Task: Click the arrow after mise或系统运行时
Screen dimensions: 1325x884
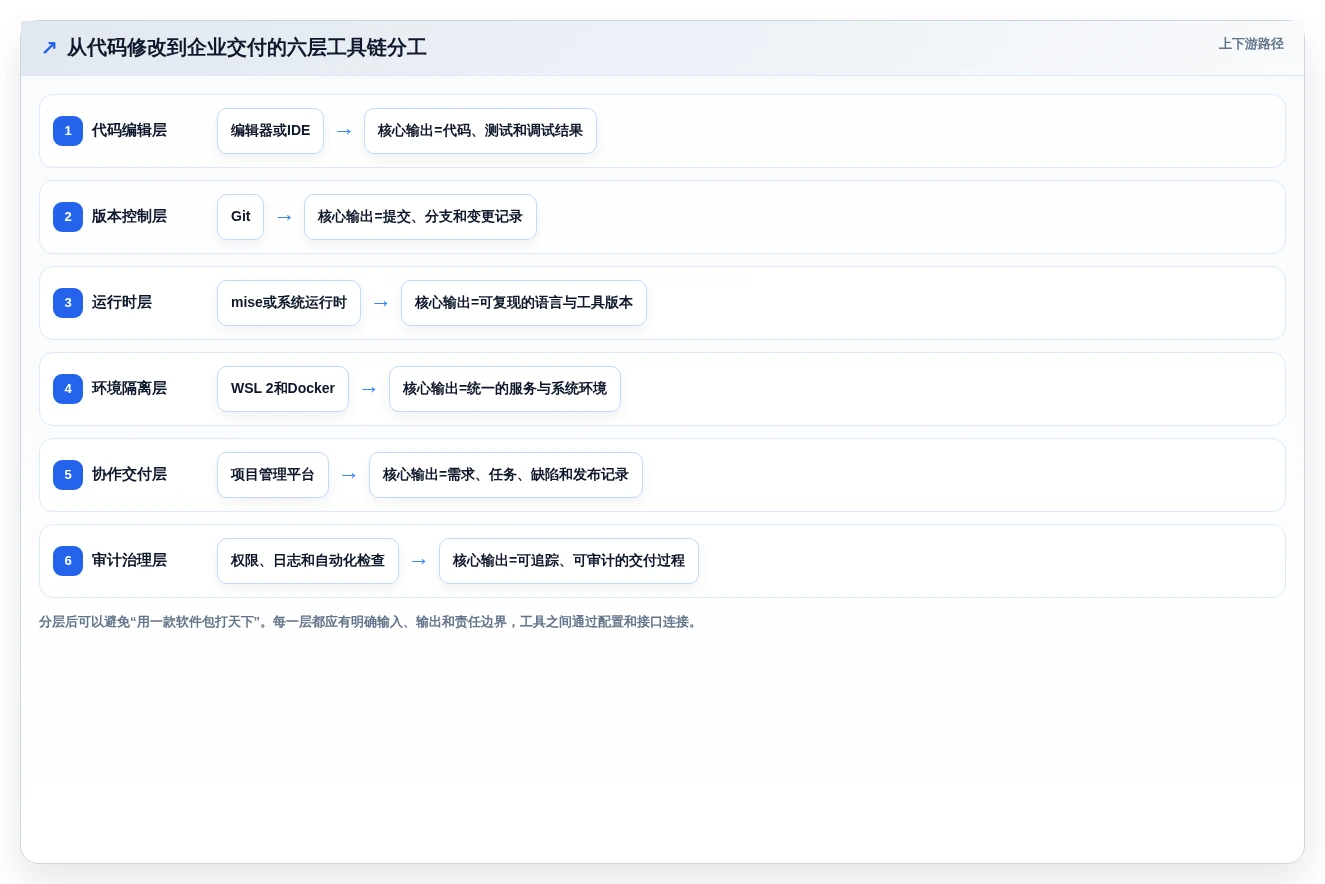Action: 381,303
